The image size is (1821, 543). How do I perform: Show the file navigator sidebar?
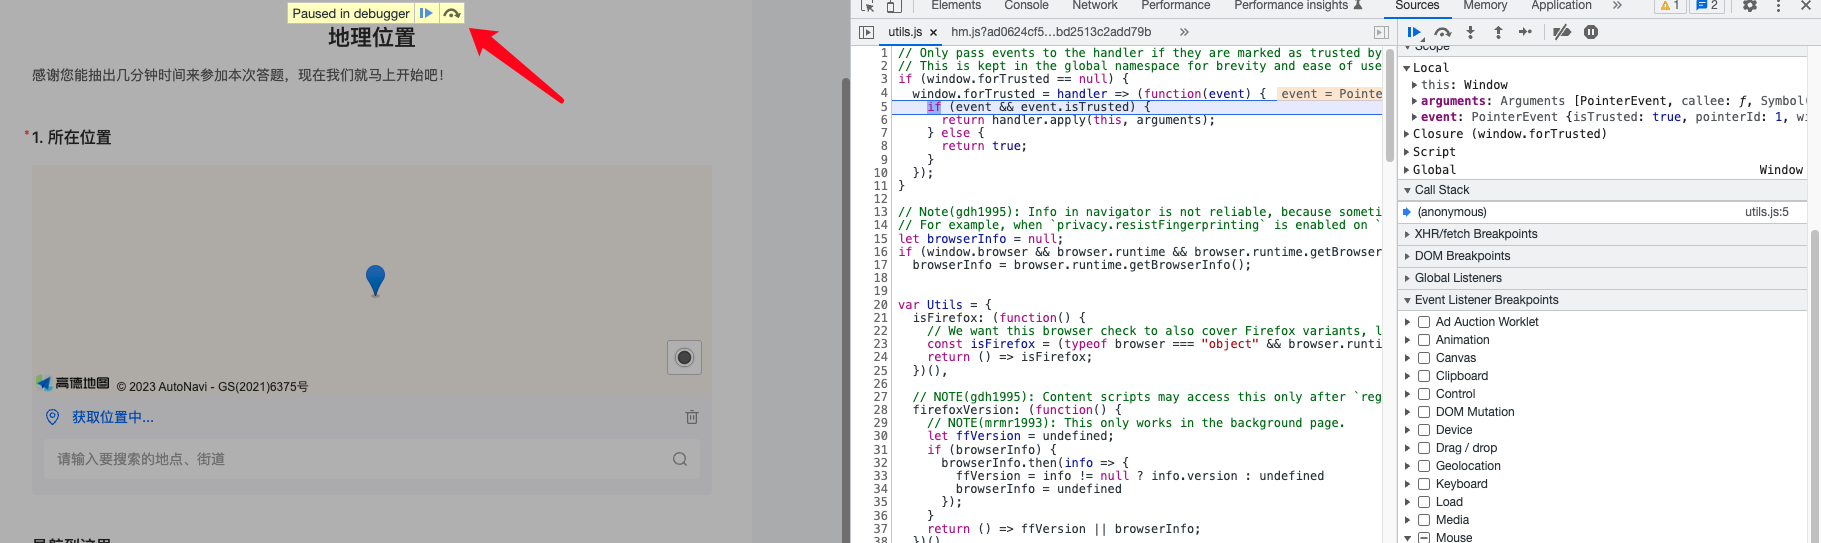[866, 32]
